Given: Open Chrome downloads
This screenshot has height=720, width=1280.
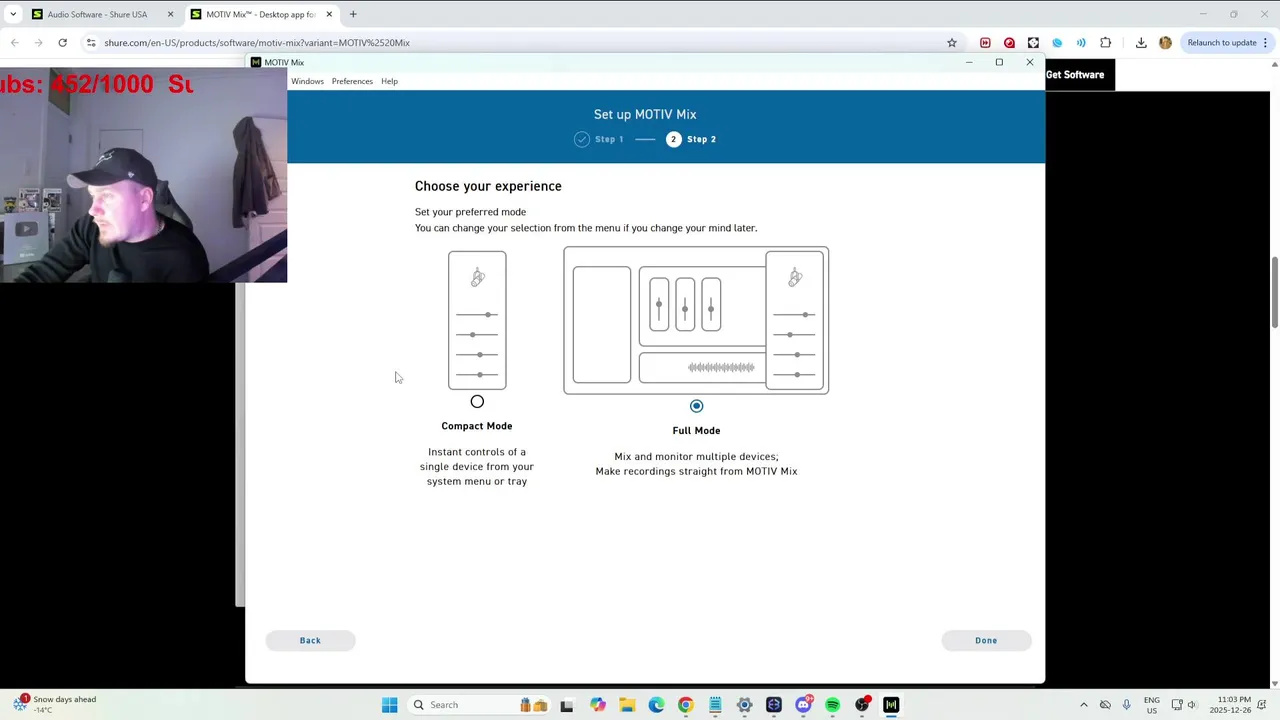Looking at the screenshot, I should (x=1141, y=43).
